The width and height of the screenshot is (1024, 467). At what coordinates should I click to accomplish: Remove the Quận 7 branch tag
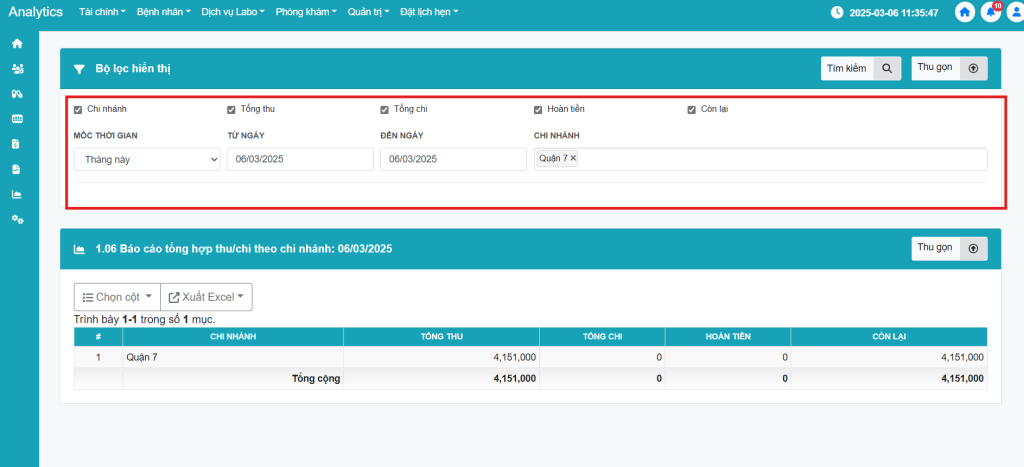pyautogui.click(x=573, y=158)
